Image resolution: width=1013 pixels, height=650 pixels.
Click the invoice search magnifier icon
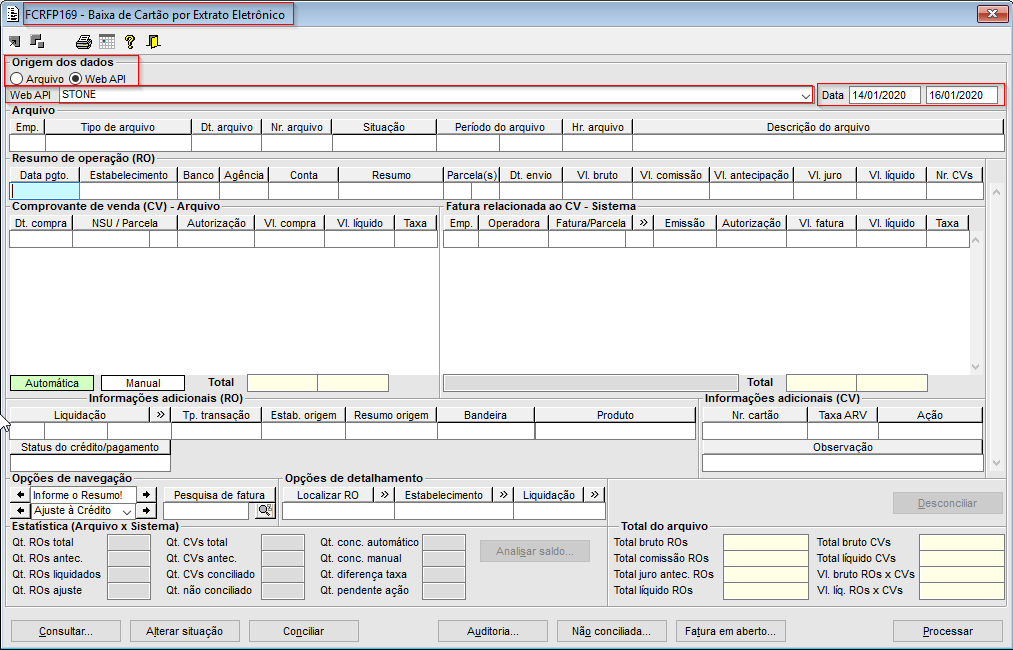266,510
